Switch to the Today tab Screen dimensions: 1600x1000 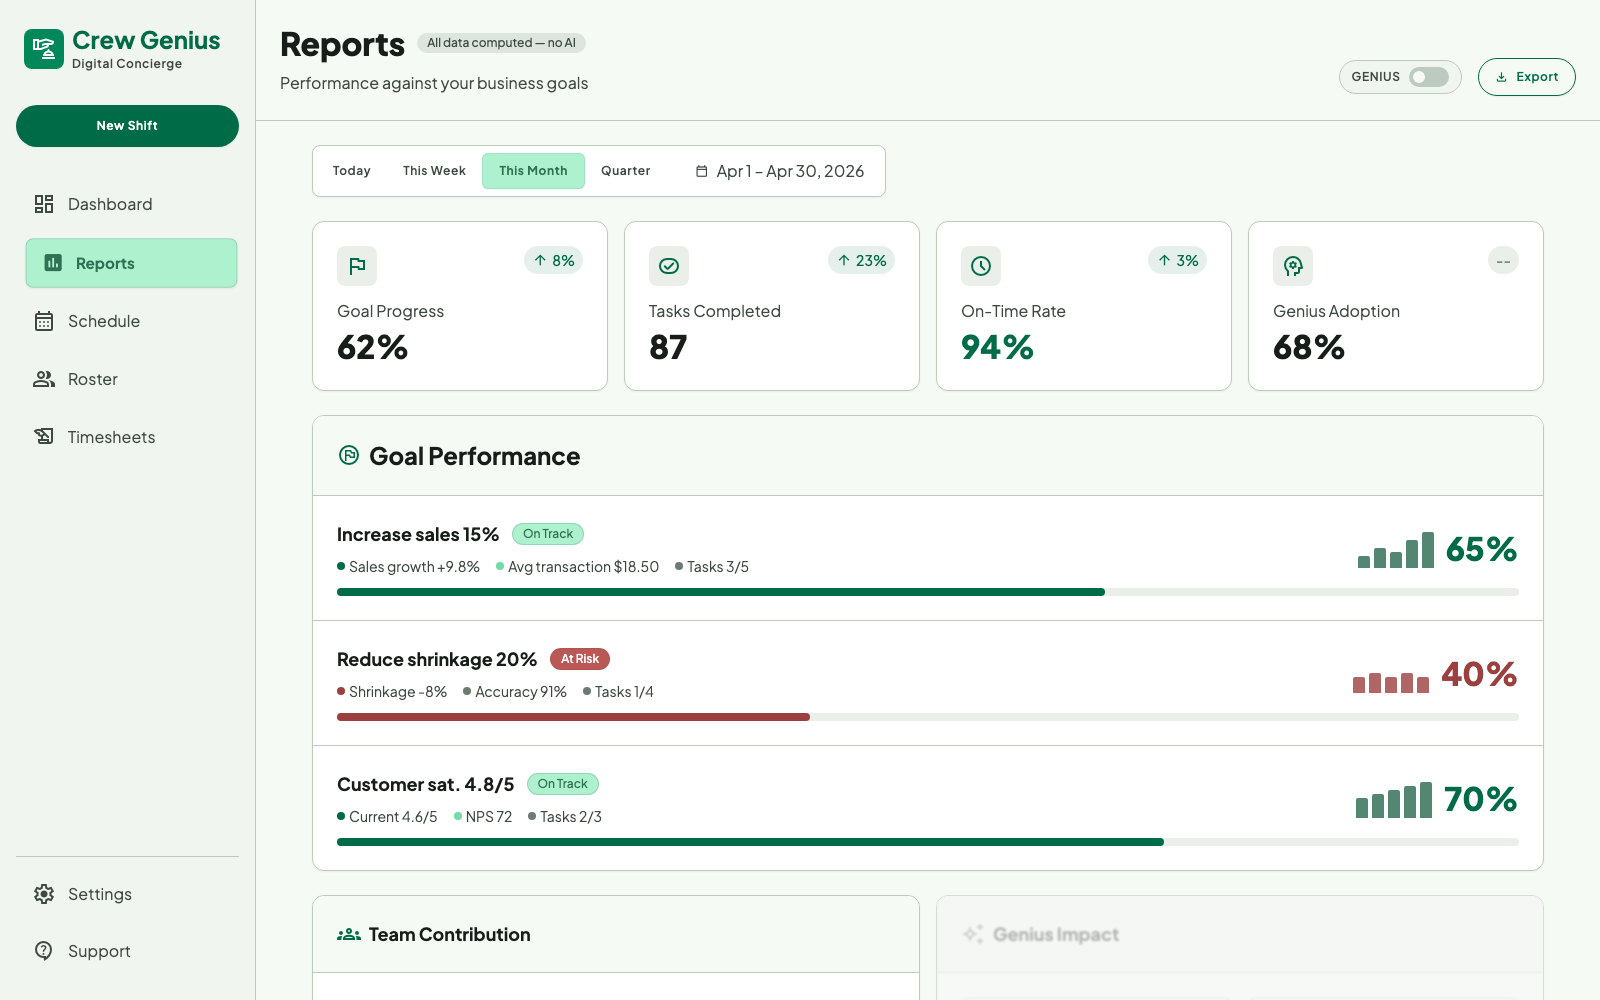point(352,171)
